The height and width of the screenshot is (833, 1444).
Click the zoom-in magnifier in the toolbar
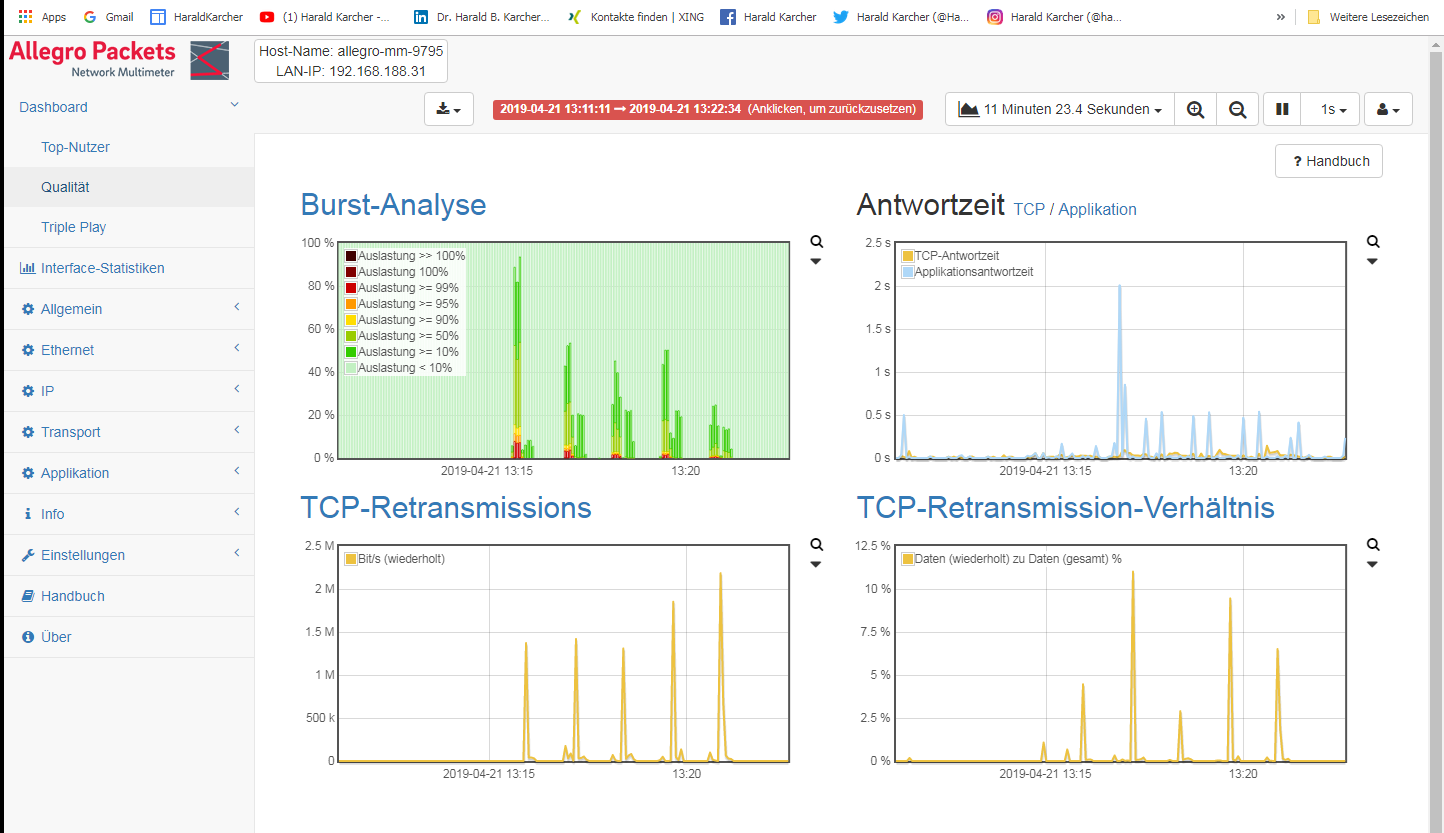tap(1195, 109)
